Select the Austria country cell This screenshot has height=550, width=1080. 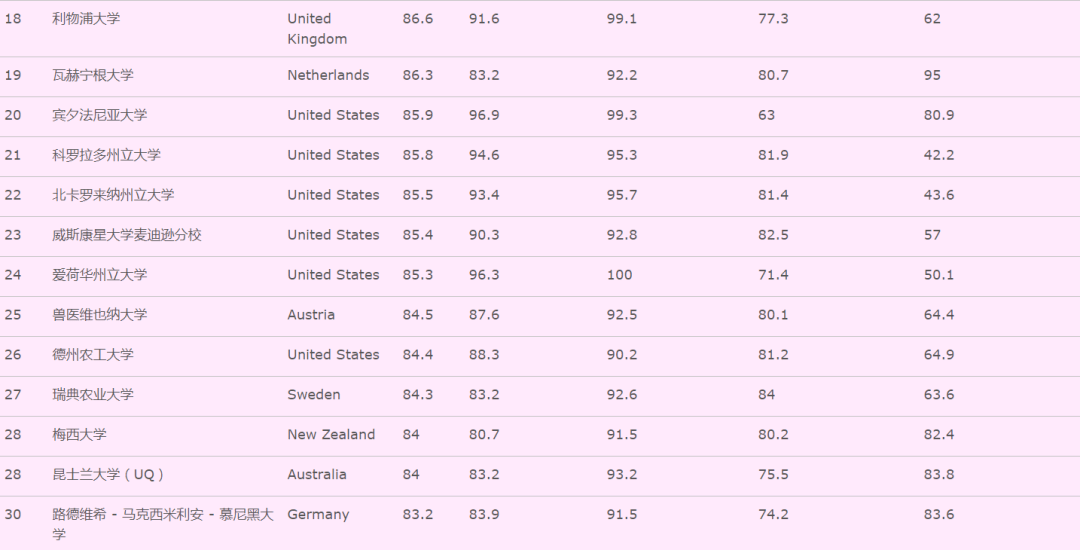tap(311, 315)
